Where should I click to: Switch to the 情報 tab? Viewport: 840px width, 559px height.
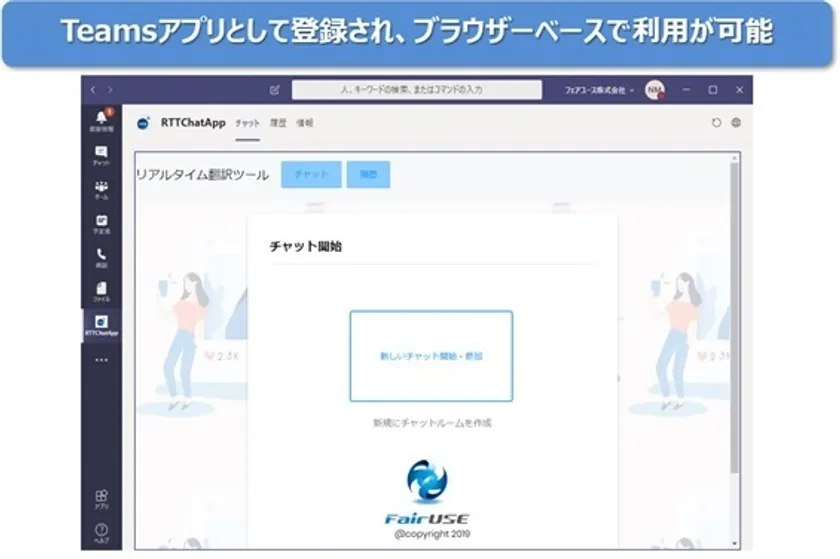305,123
